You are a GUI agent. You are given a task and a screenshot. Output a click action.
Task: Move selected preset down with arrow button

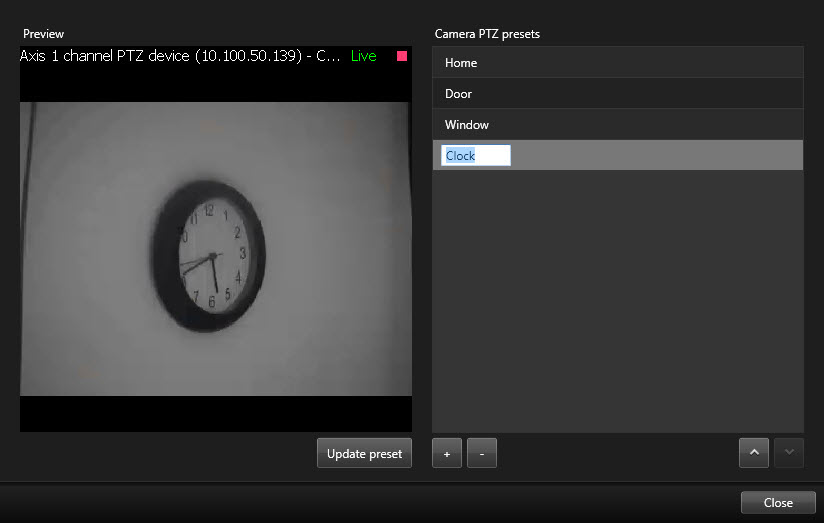[x=788, y=453]
